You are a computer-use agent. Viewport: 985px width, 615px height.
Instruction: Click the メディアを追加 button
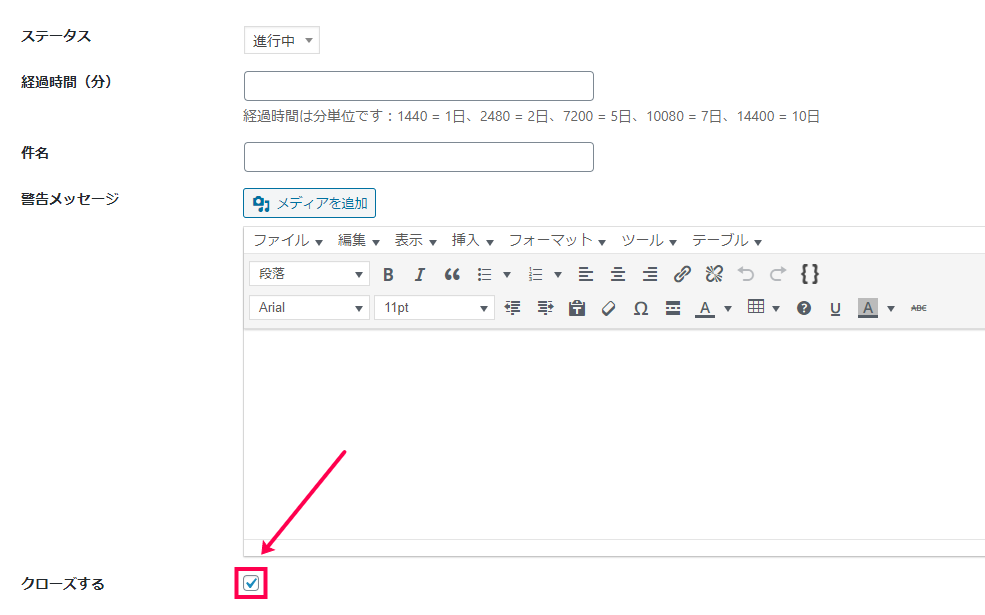[x=310, y=203]
